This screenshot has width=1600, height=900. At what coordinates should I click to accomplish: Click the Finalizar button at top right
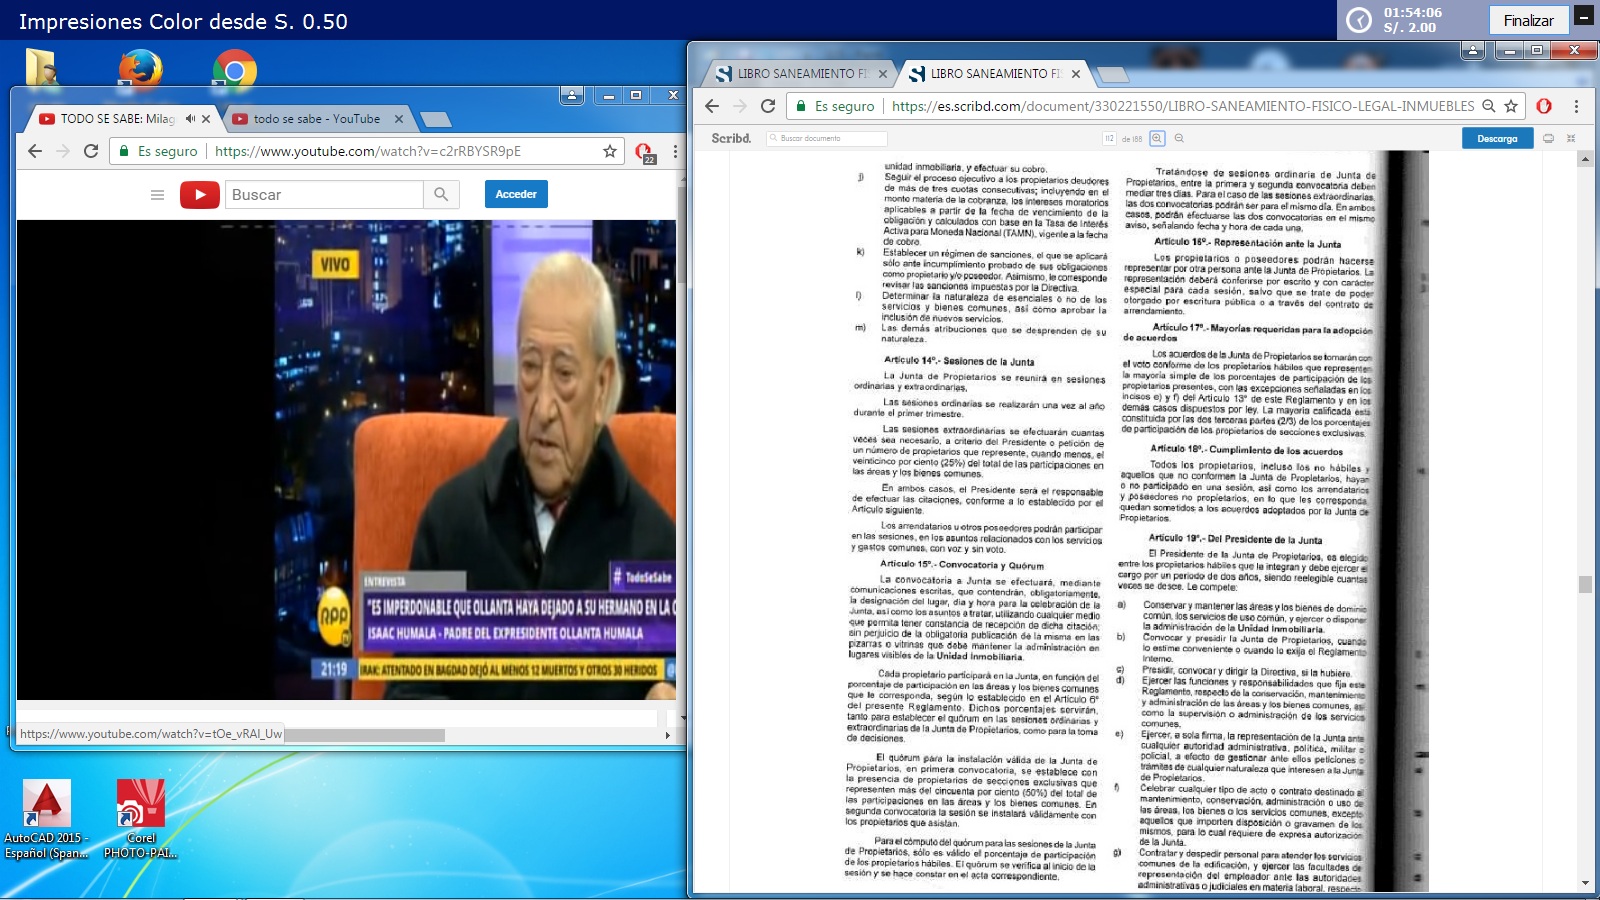click(1528, 20)
